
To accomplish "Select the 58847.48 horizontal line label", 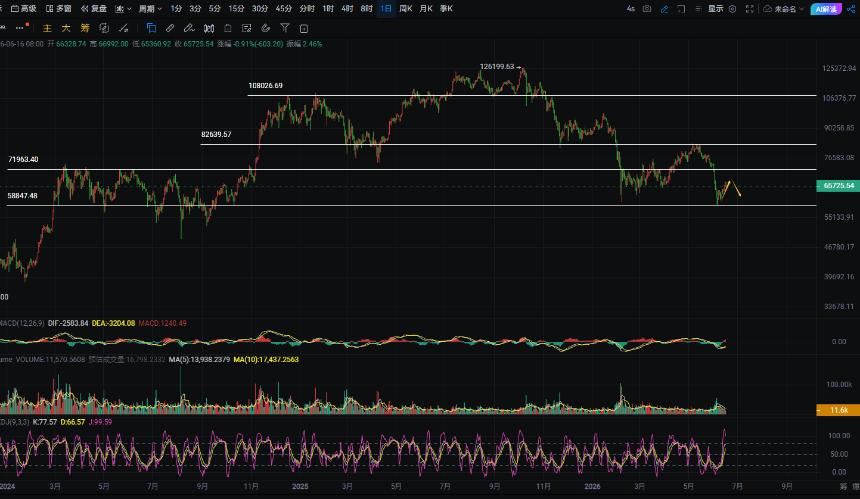I will pyautogui.click(x=22, y=196).
